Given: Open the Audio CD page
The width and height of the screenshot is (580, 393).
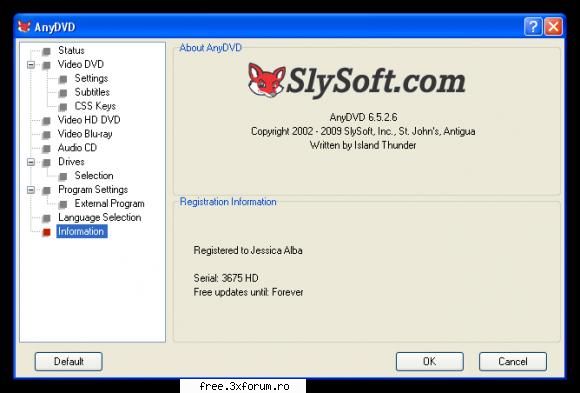Looking at the screenshot, I should [77, 148].
